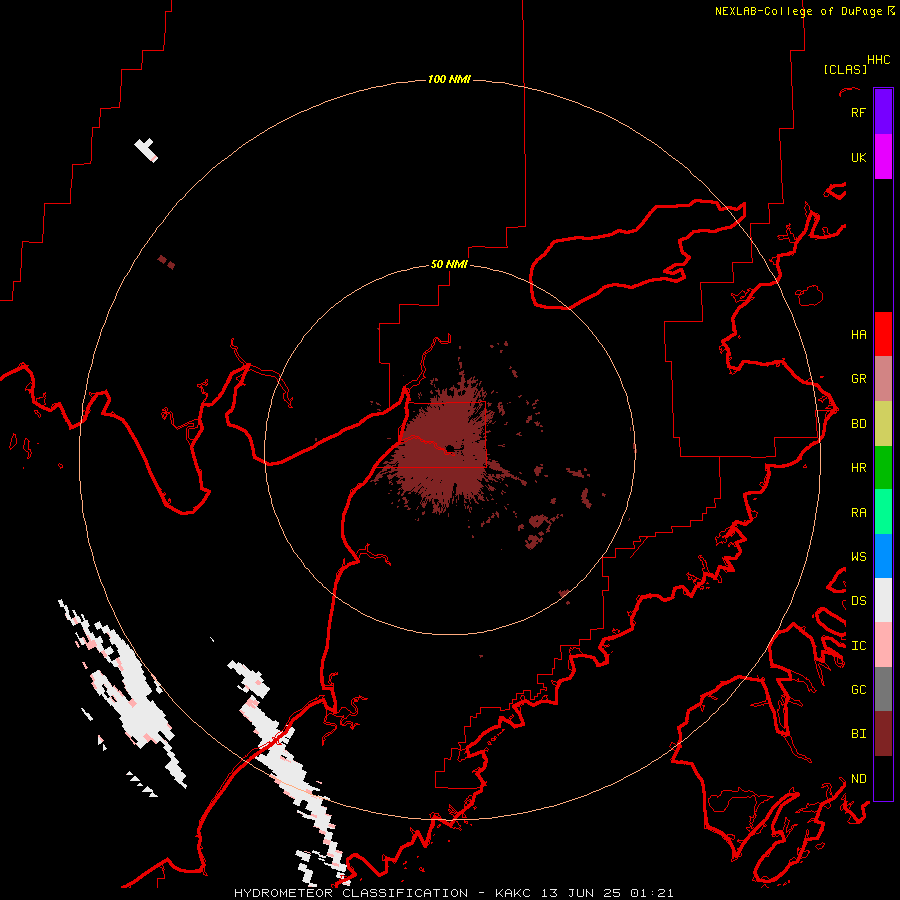
Task: Click the UK legend label
Action: point(858,157)
